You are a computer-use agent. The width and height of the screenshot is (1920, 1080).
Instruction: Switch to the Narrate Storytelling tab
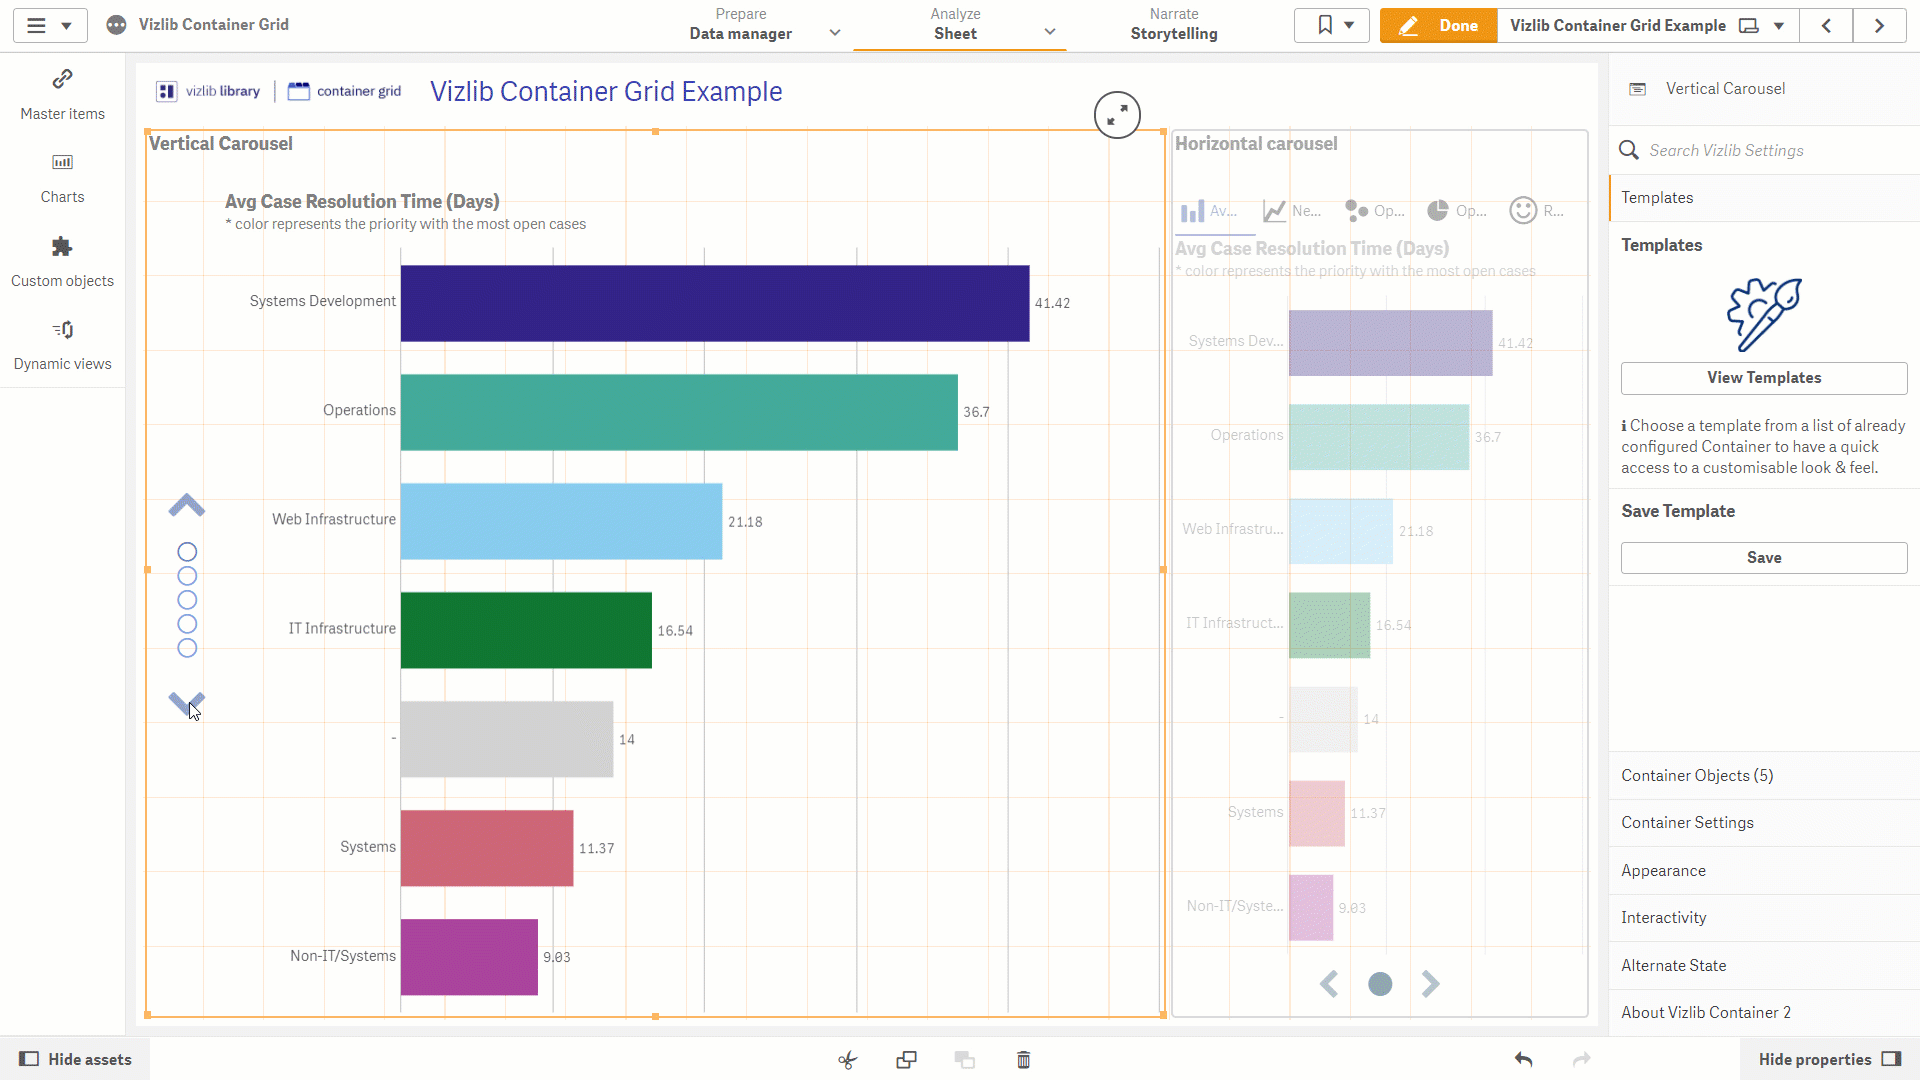[1174, 24]
